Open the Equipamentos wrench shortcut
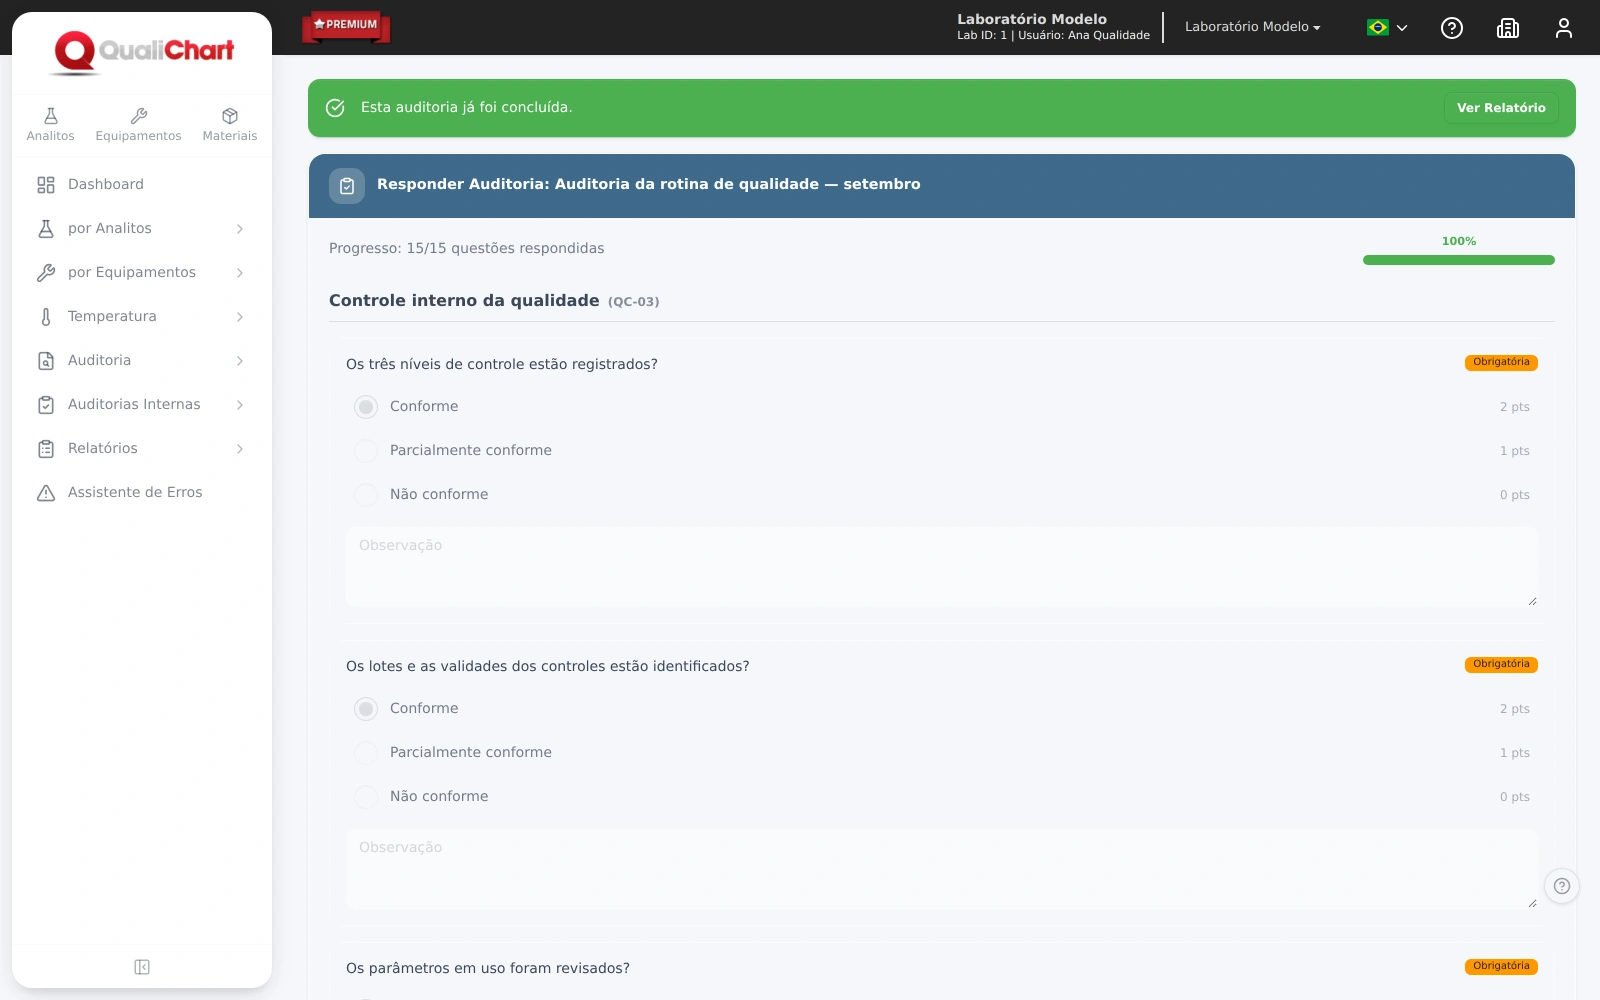 (138, 116)
